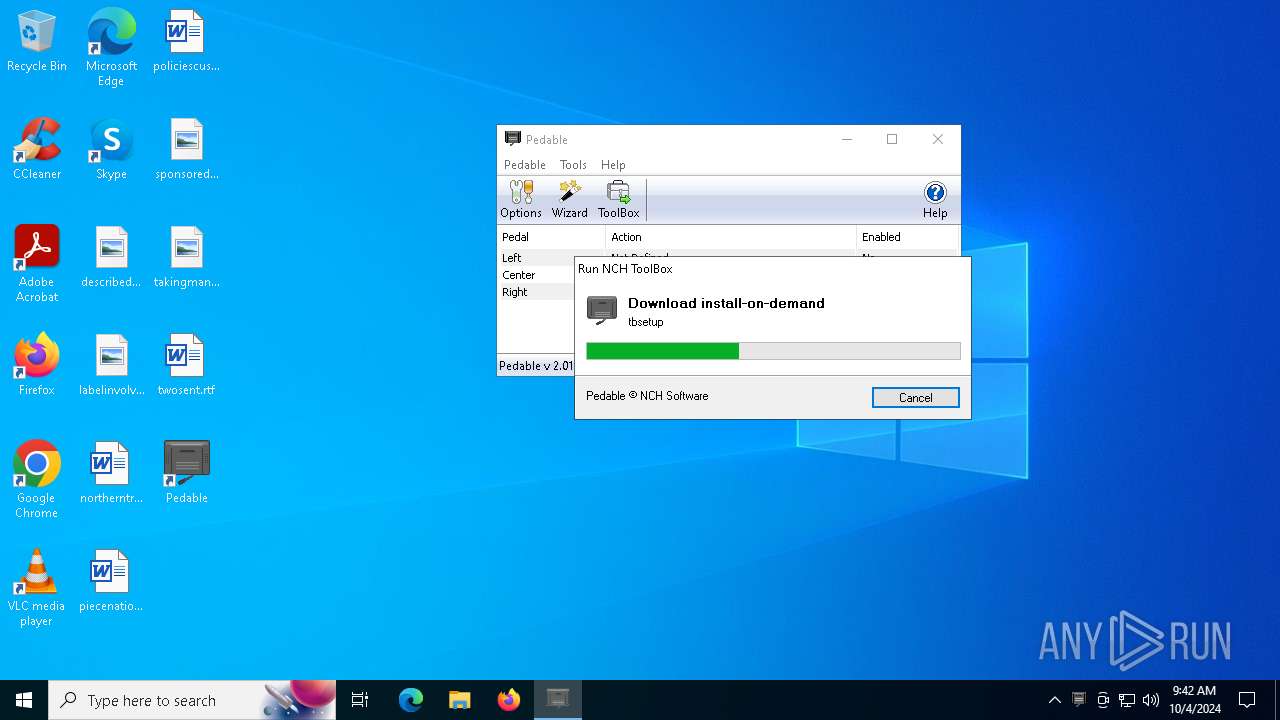Select the Skype desktop shortcut
The height and width of the screenshot is (720, 1280).
click(x=111, y=150)
